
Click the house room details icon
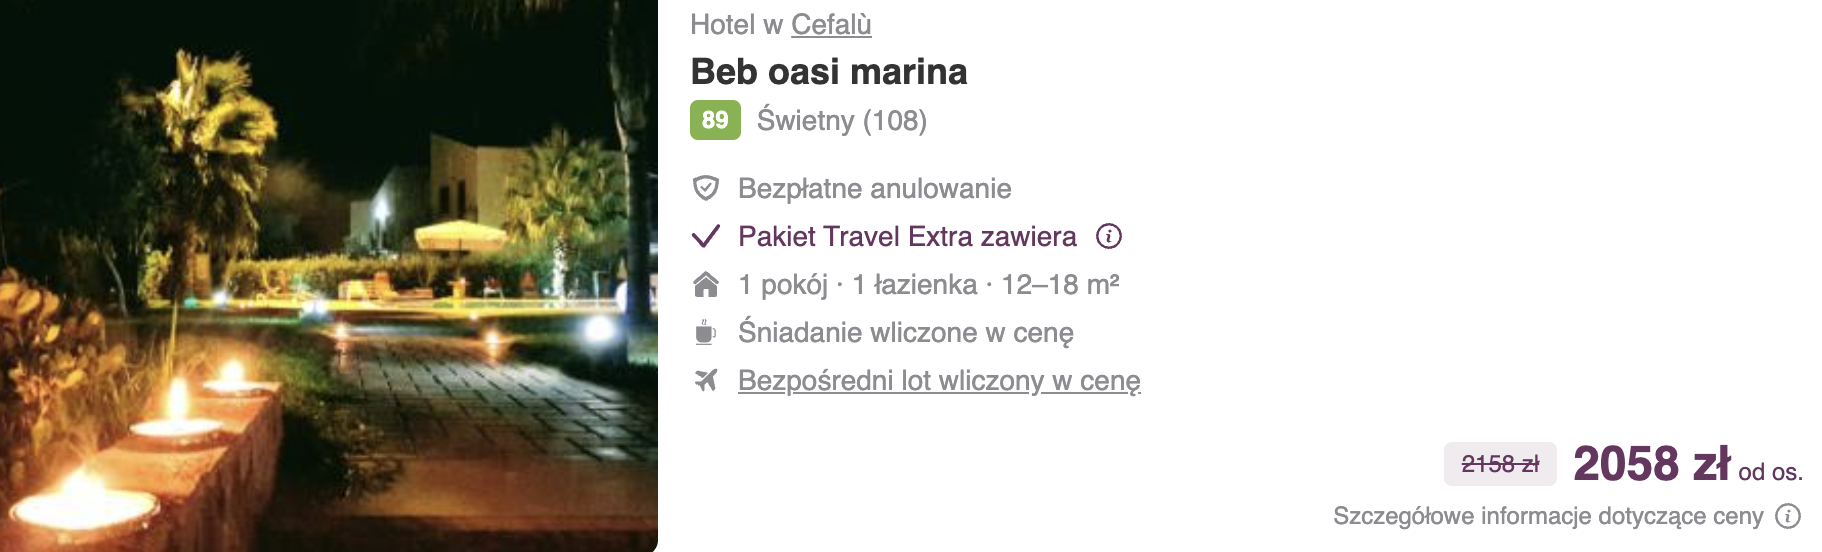coord(706,285)
